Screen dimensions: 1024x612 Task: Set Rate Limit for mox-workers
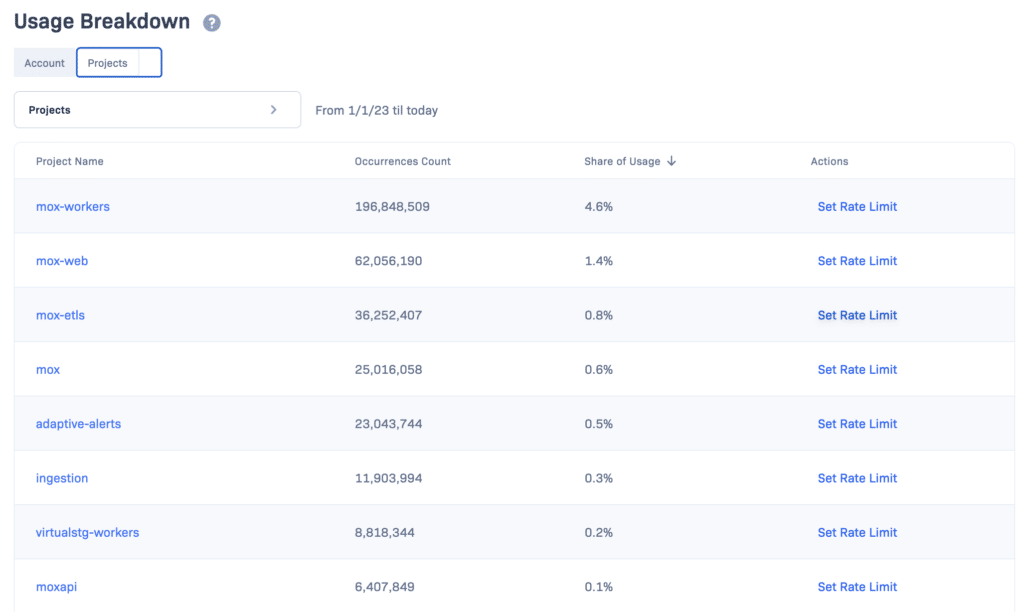[857, 206]
